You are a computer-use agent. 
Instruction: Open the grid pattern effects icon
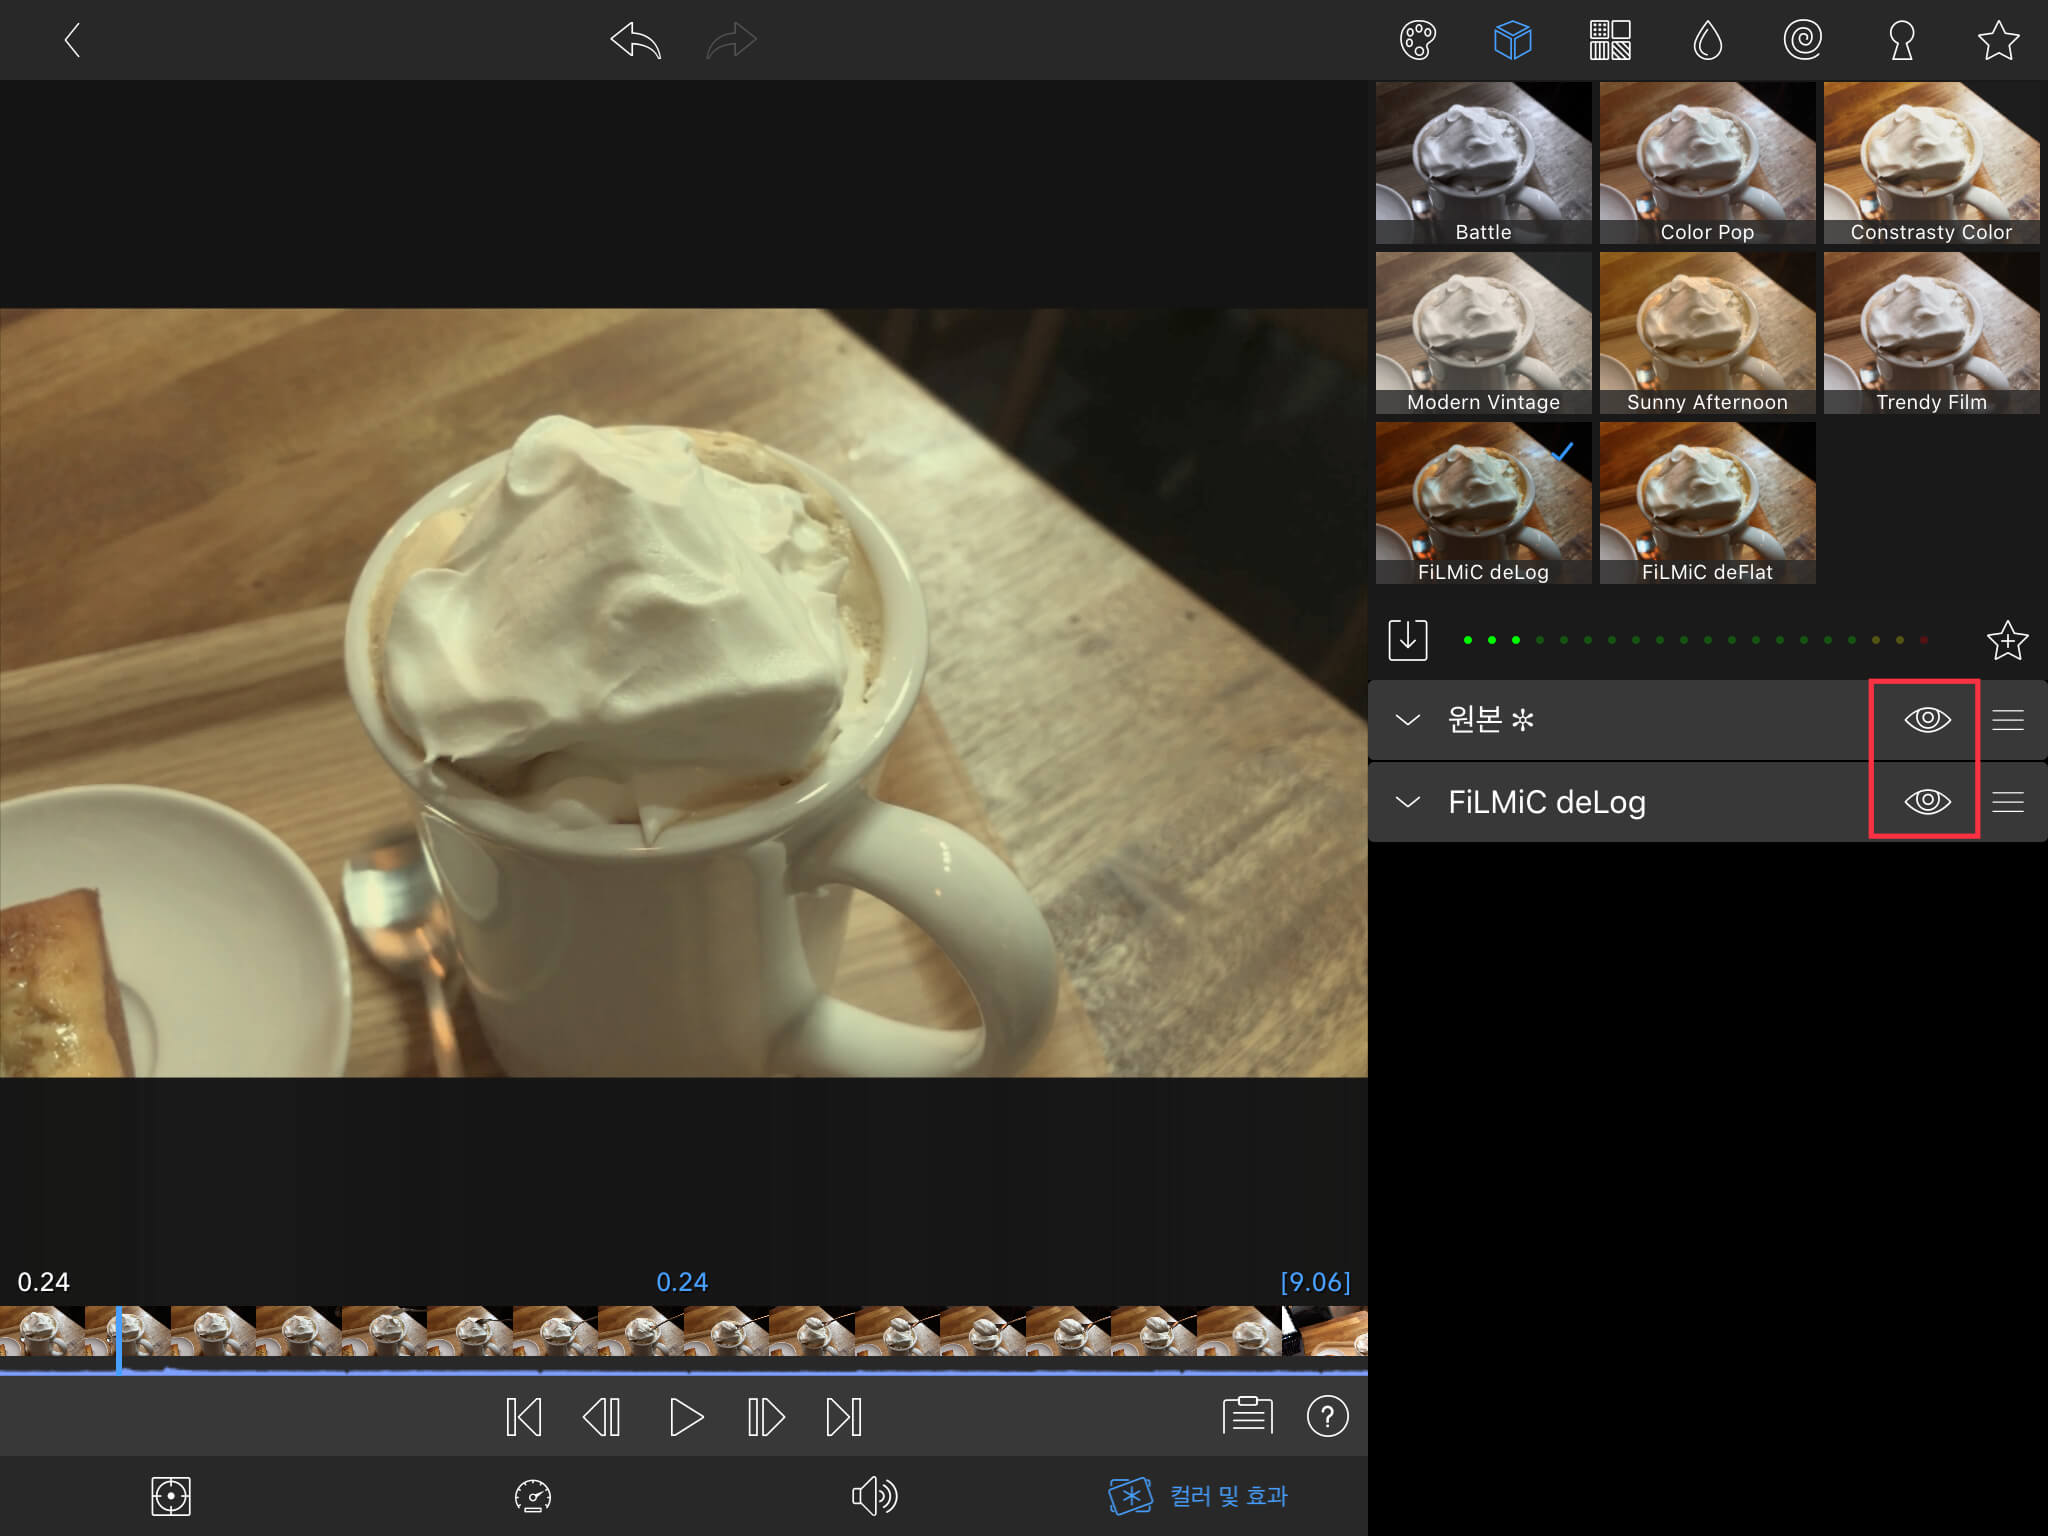[x=1610, y=41]
